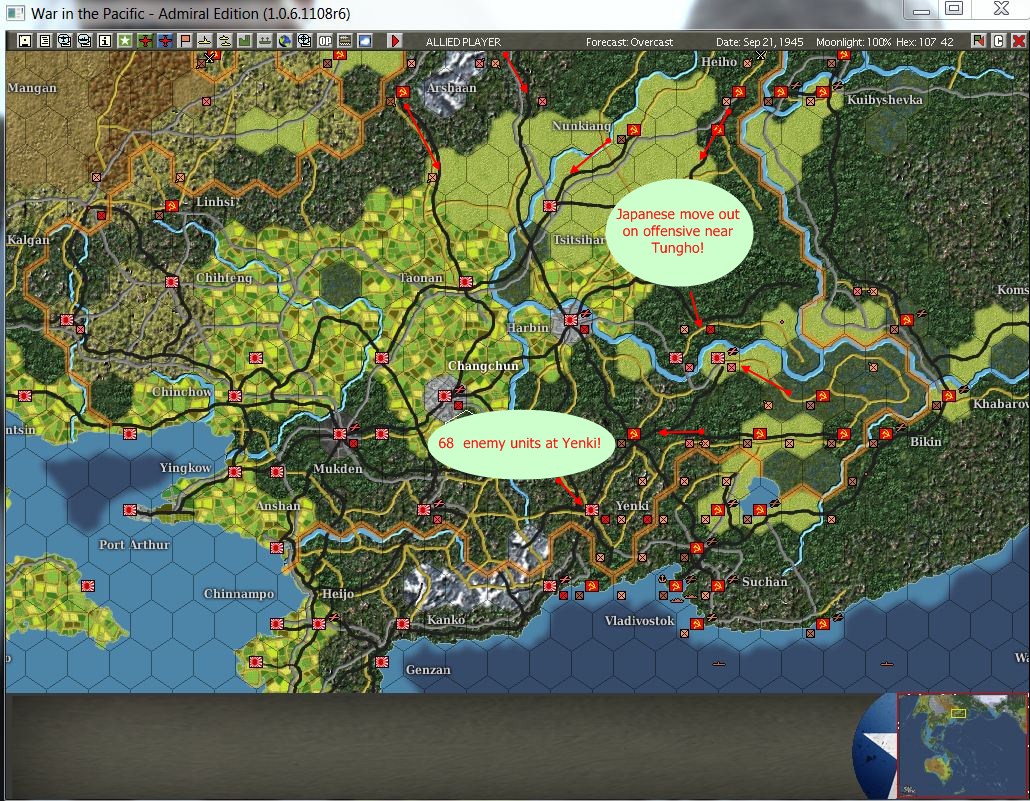Select the Japanese unit at Yenki
Viewport: 1030px width, 801px height.
pos(592,509)
